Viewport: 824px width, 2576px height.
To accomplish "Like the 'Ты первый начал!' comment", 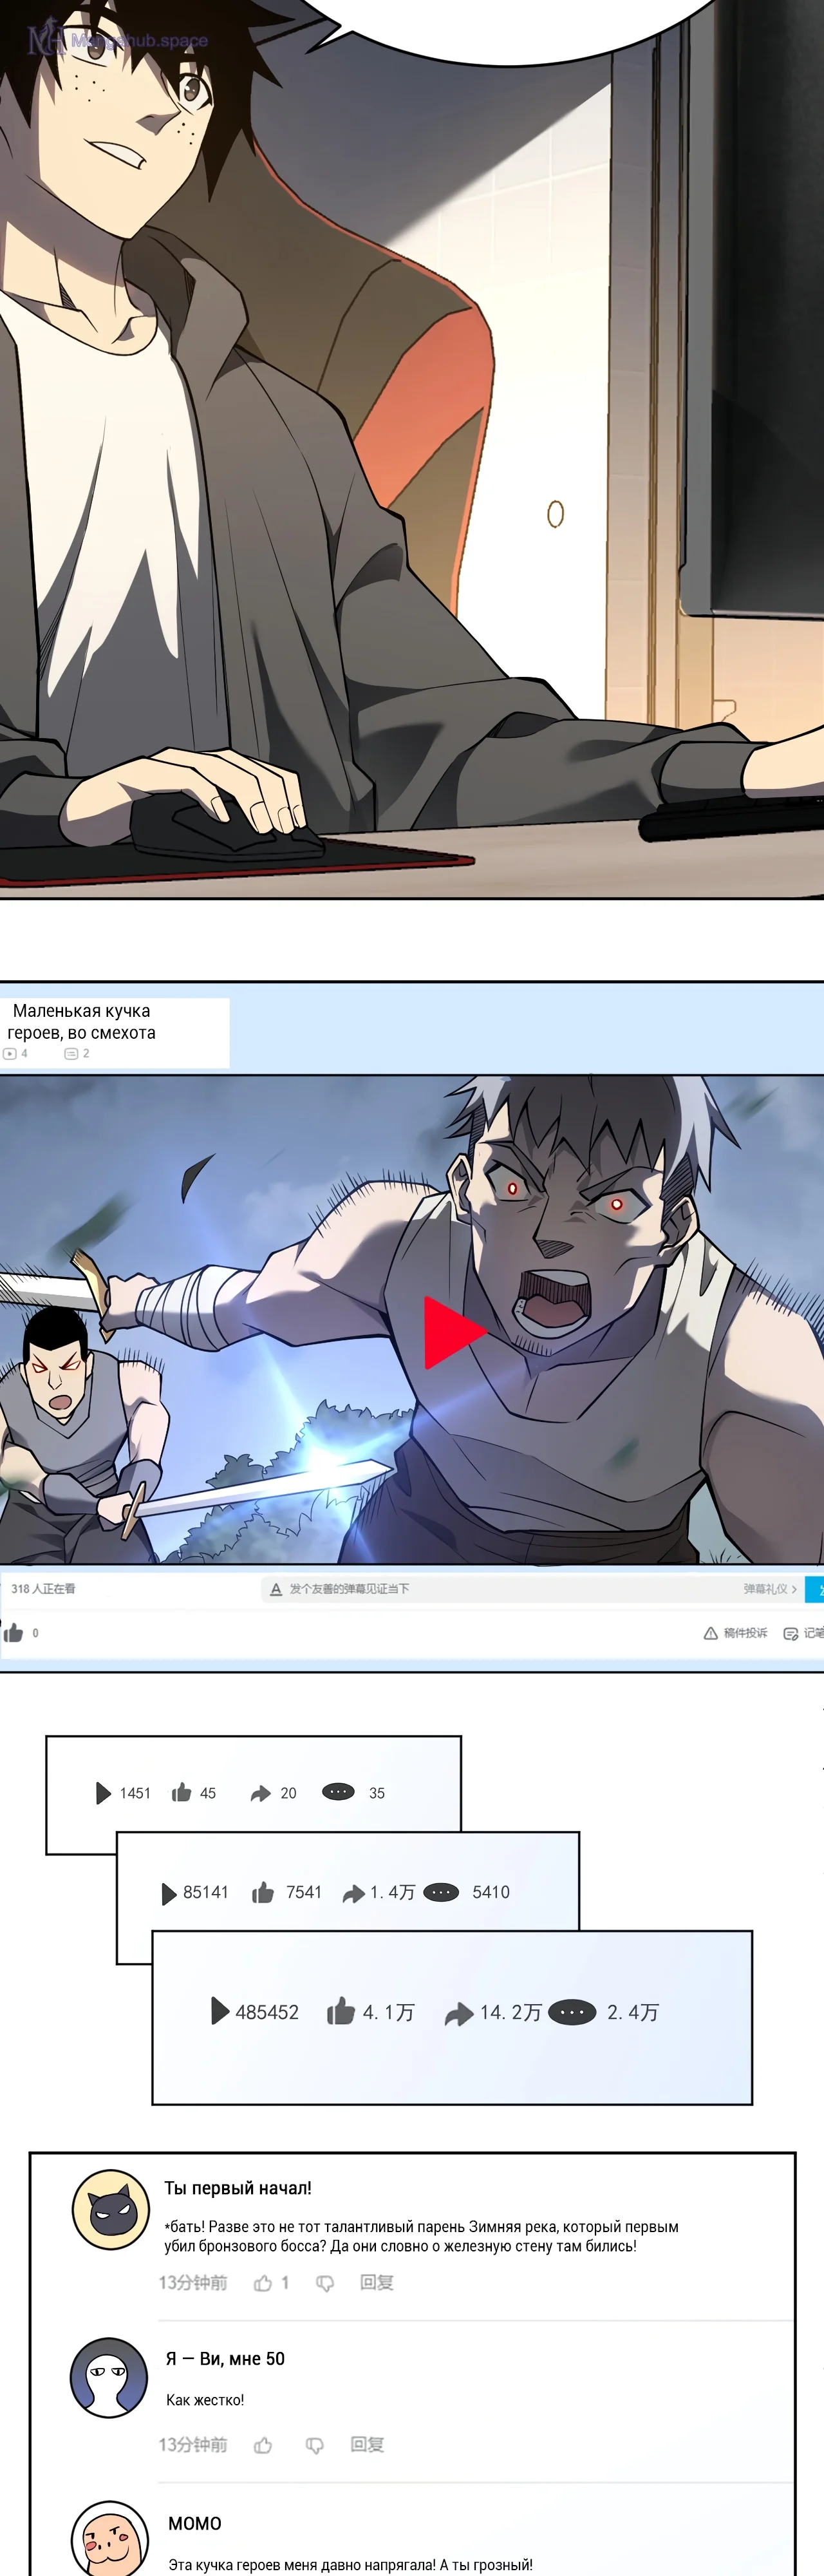I will [x=263, y=2283].
